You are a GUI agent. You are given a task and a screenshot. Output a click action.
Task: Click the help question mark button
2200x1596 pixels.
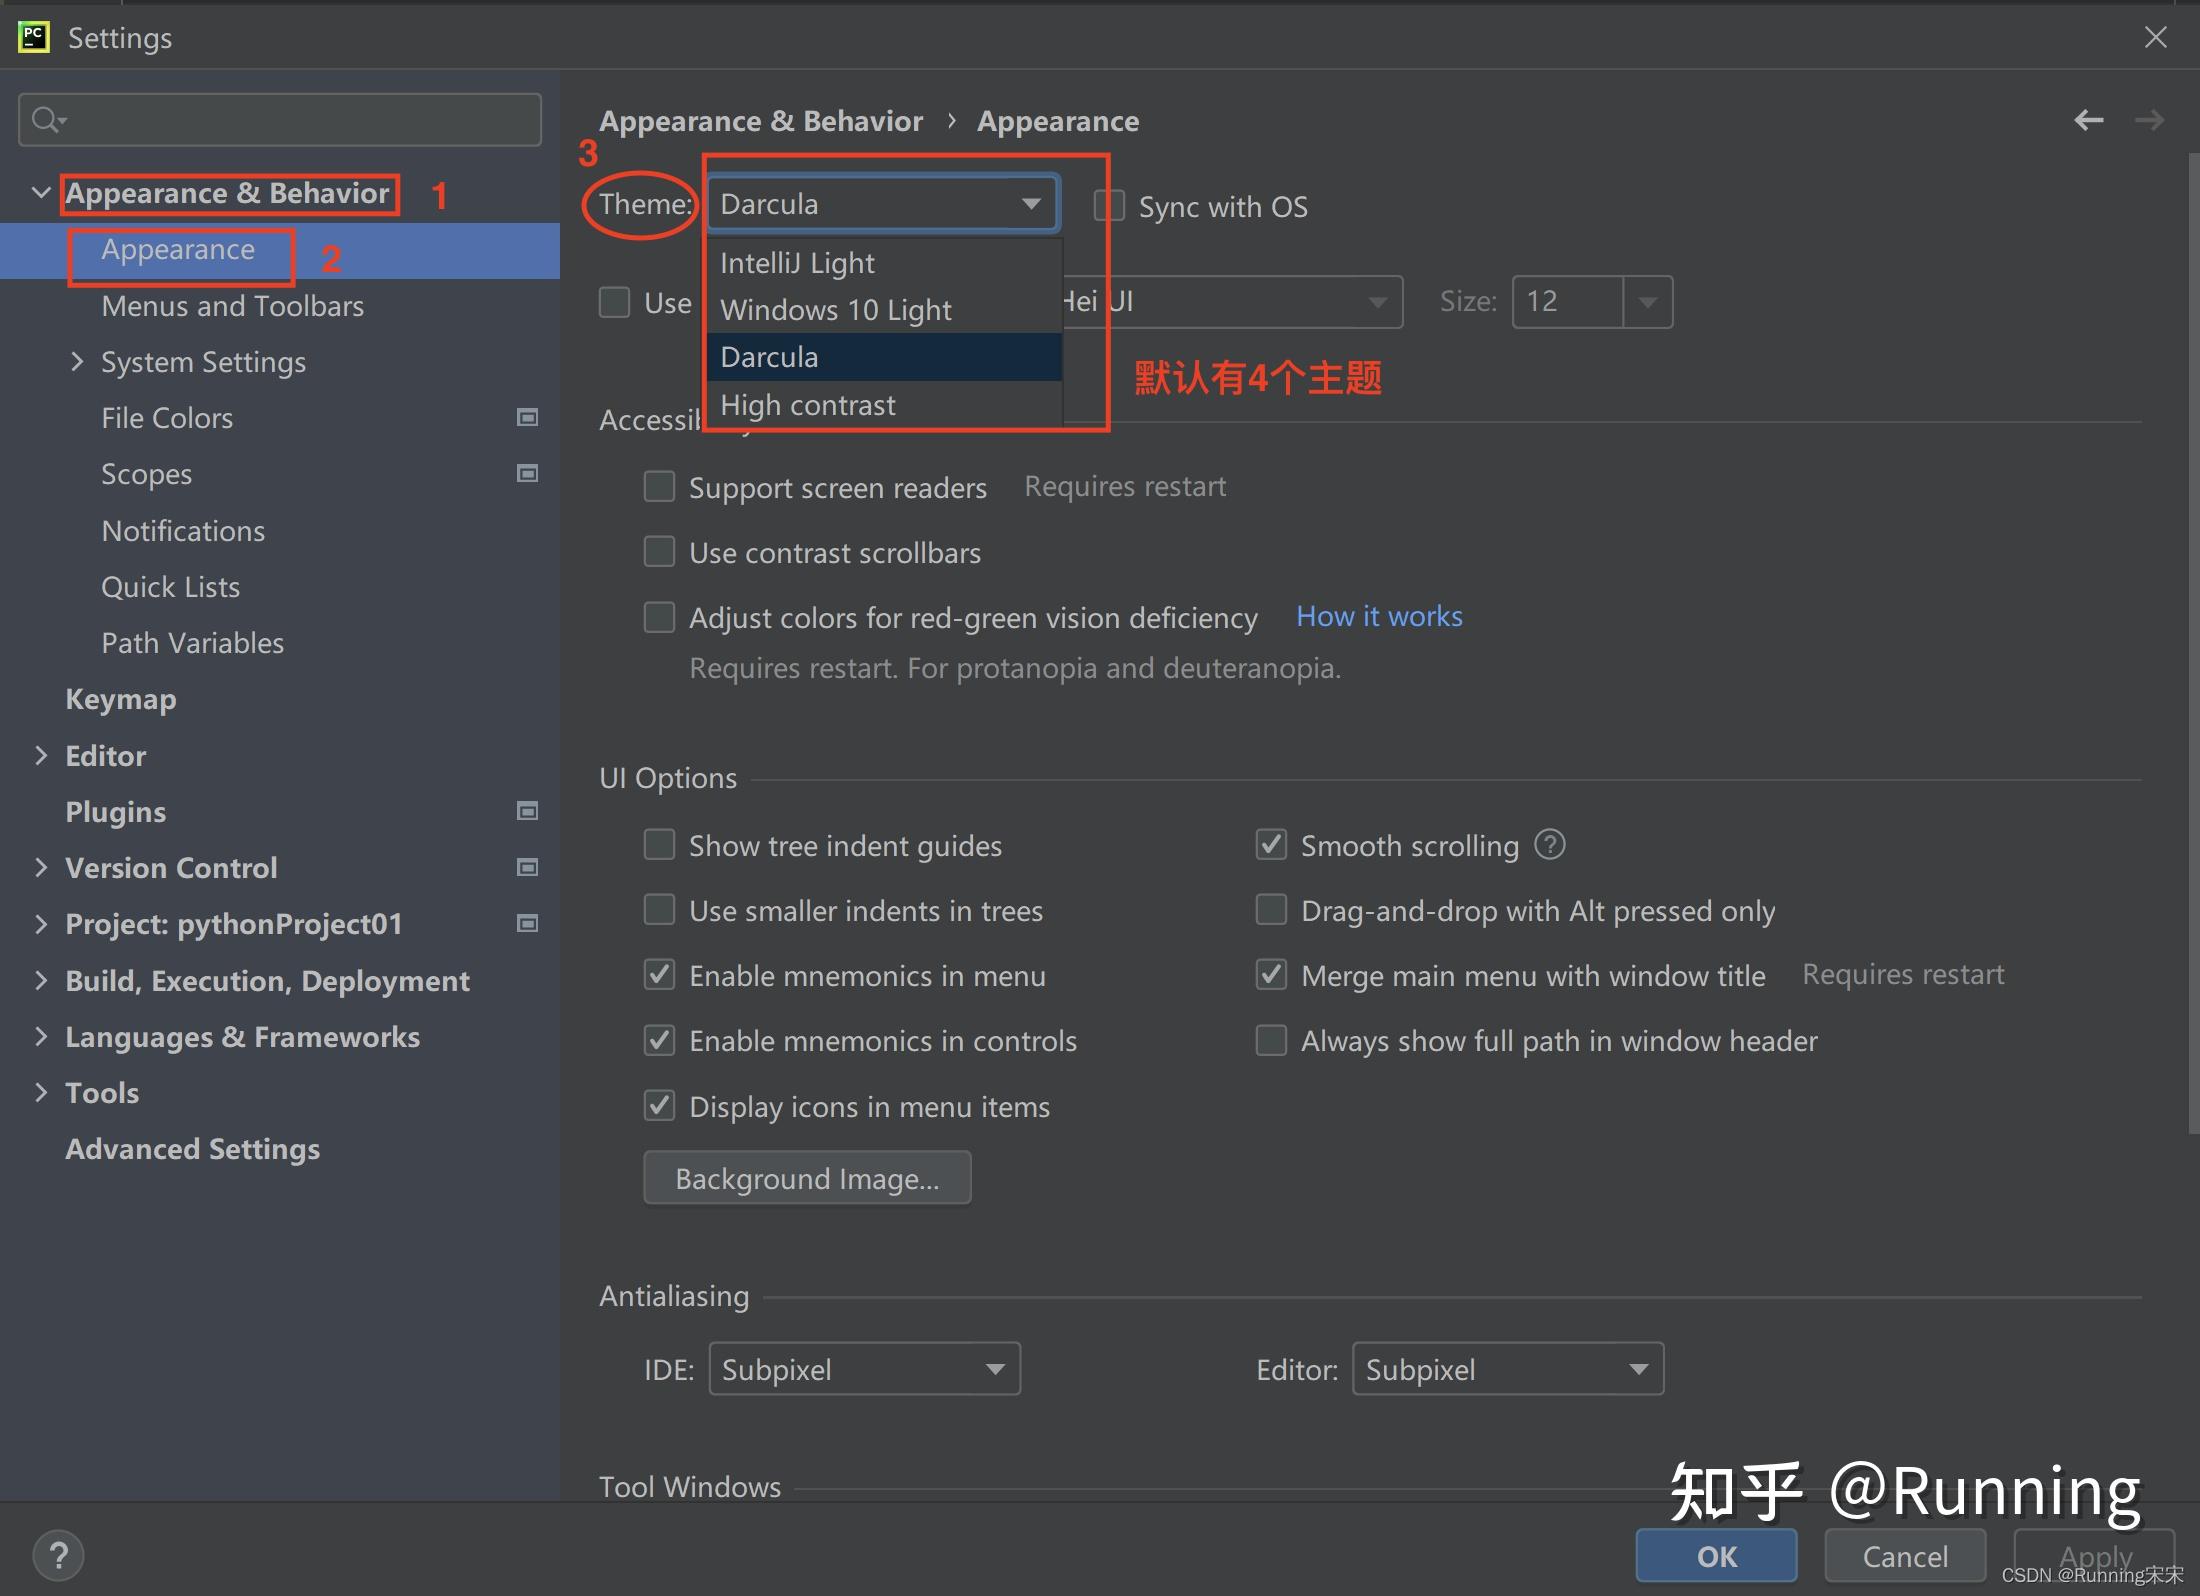point(58,1555)
